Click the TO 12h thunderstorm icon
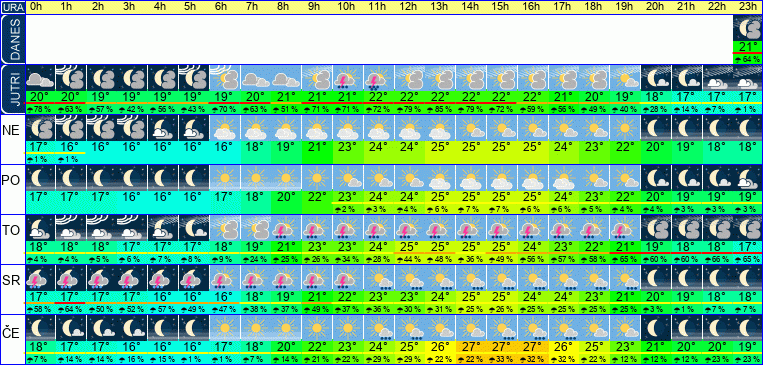This screenshot has width=763, height=365. 409,227
